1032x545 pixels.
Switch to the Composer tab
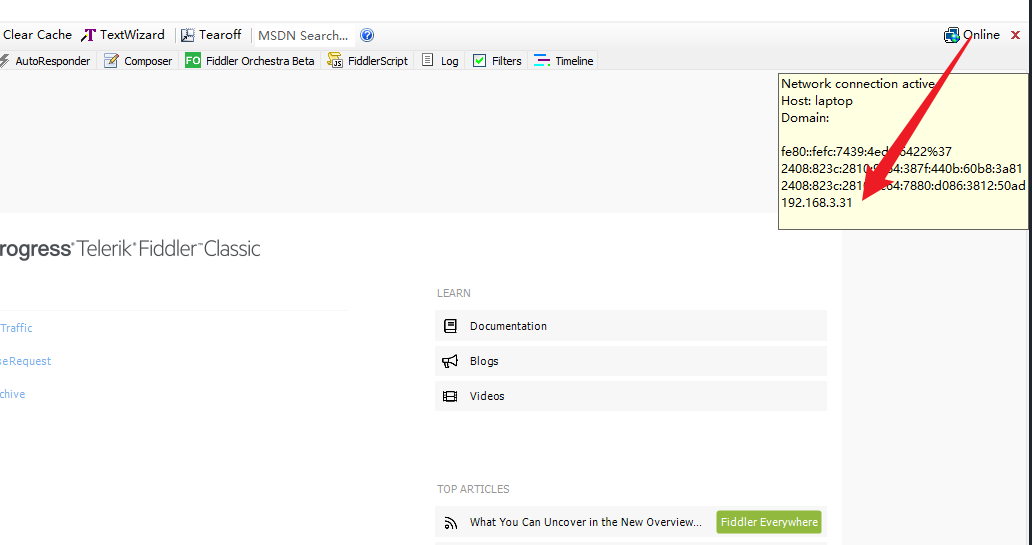coord(139,61)
